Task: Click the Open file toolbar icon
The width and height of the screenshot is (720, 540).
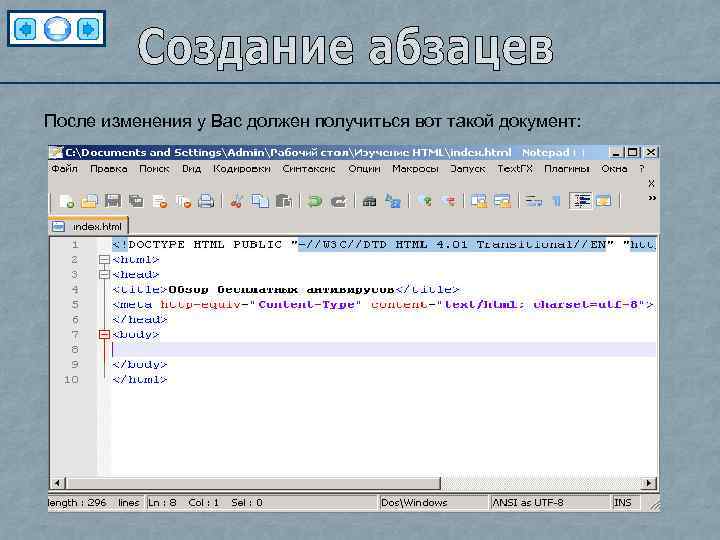Action: (x=90, y=201)
